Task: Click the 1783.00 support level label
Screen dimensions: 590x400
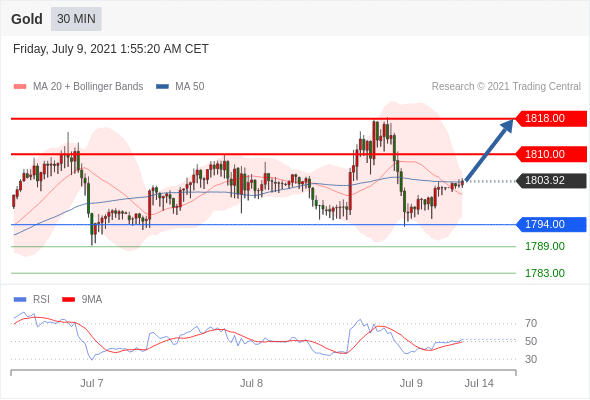Action: pyautogui.click(x=545, y=273)
